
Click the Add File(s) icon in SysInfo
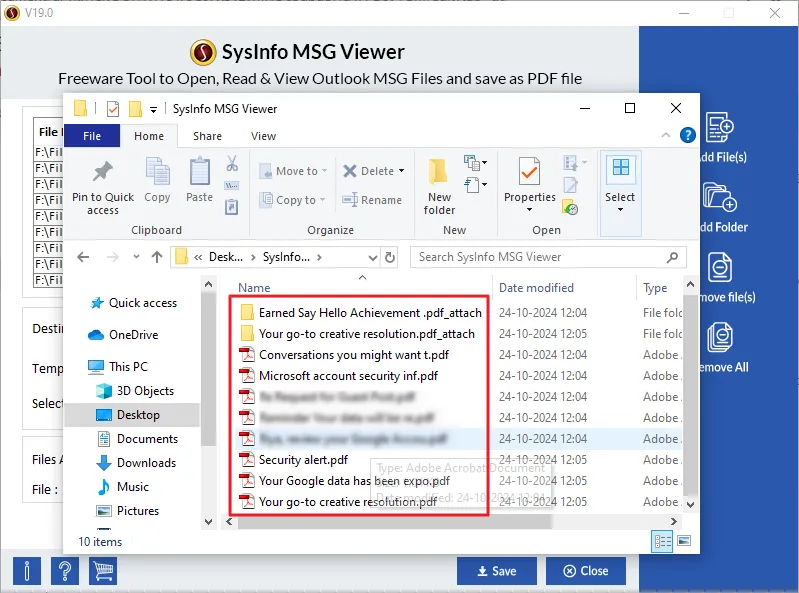pyautogui.click(x=720, y=127)
